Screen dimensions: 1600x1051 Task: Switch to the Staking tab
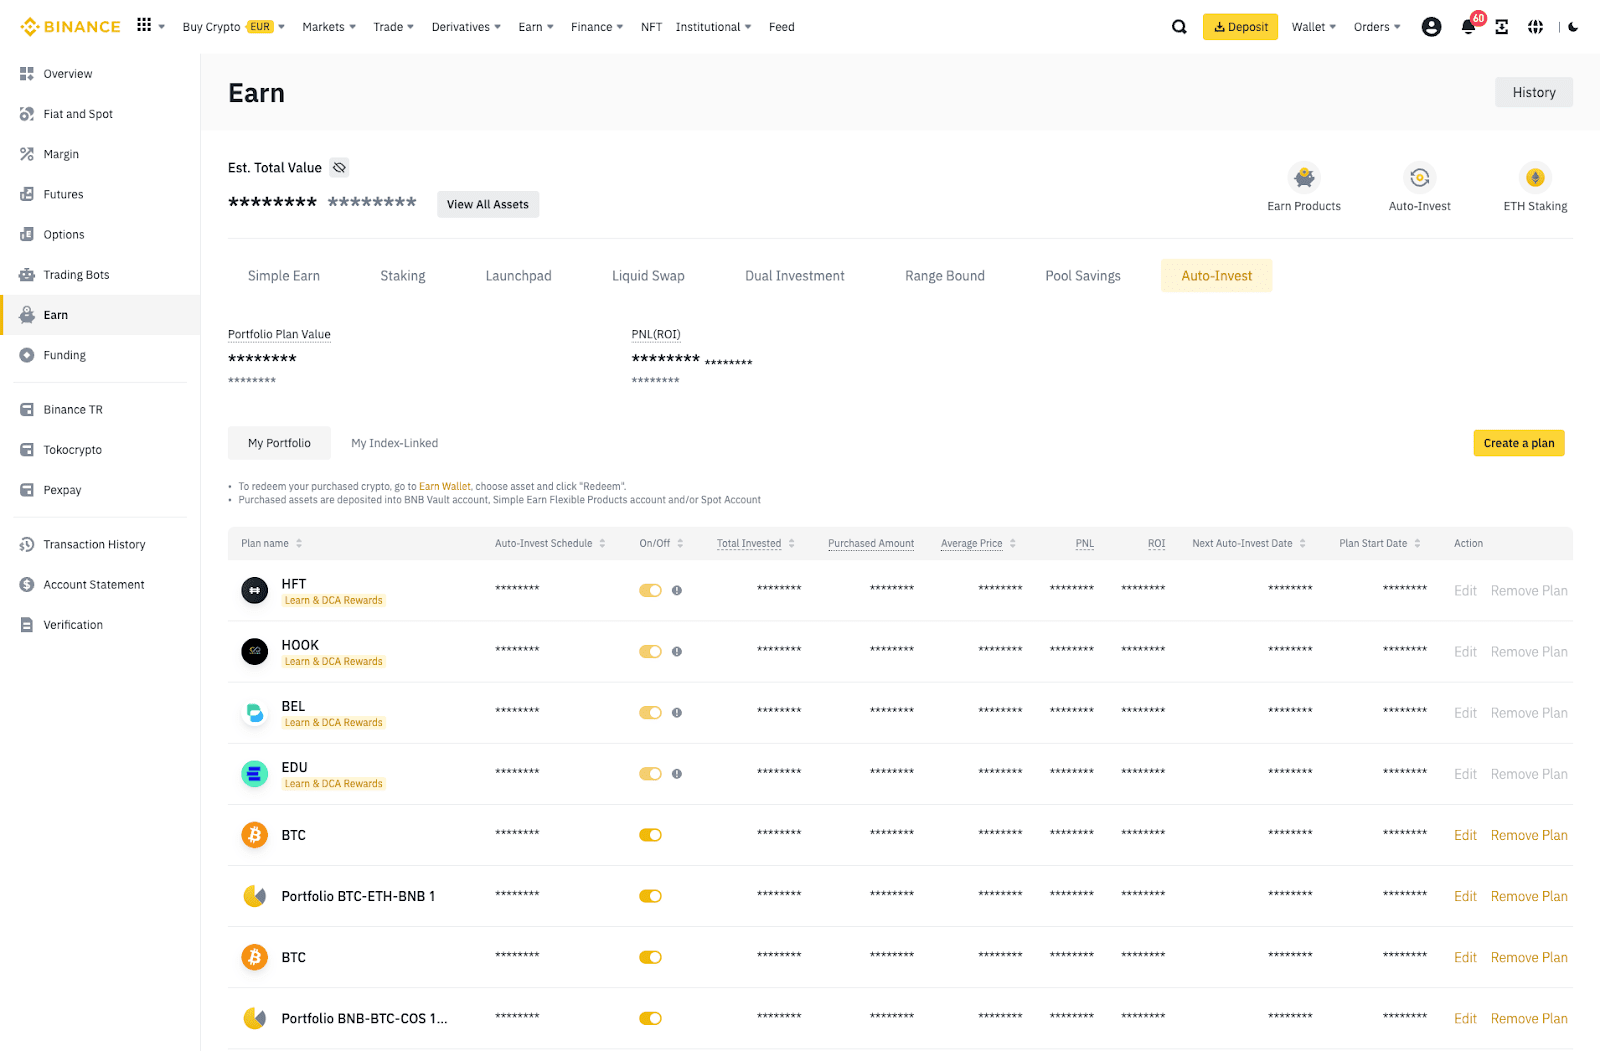(x=403, y=276)
